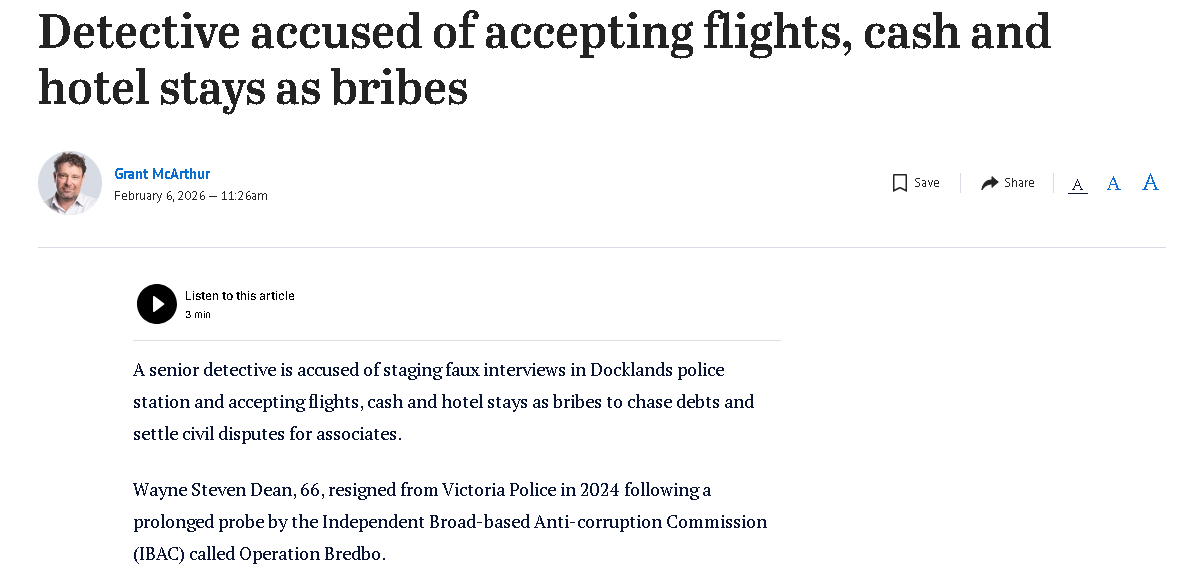Click the Share text label
1180x584 pixels.
coord(1019,183)
